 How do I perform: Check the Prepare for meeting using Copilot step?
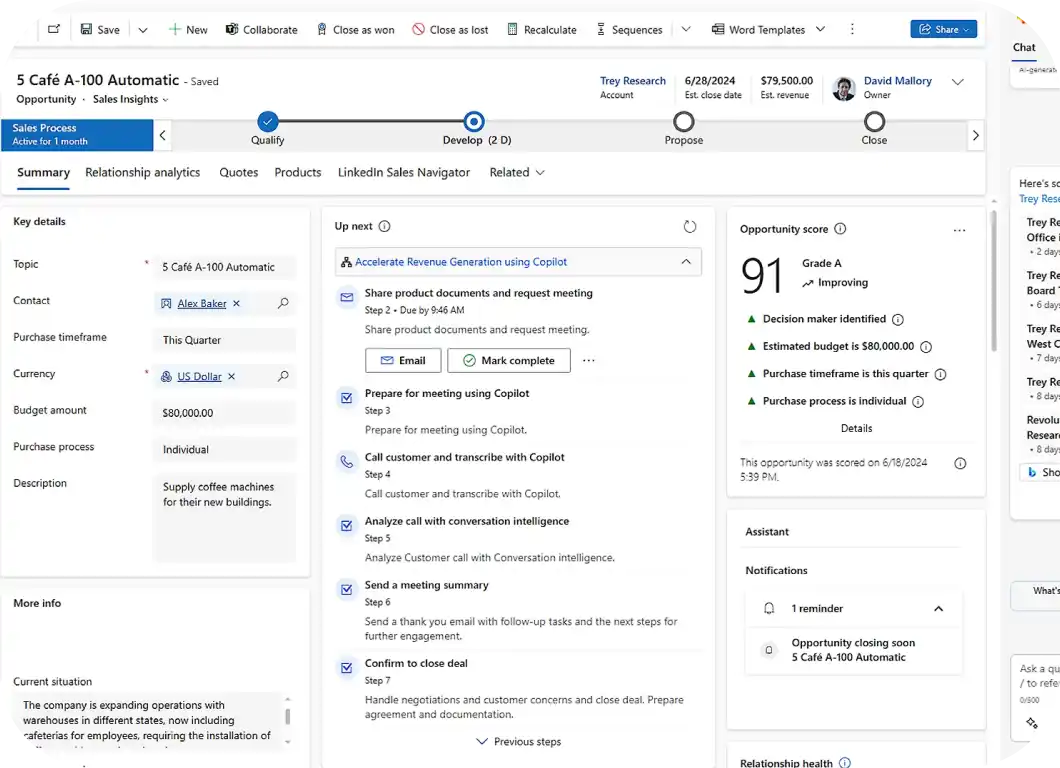347,398
